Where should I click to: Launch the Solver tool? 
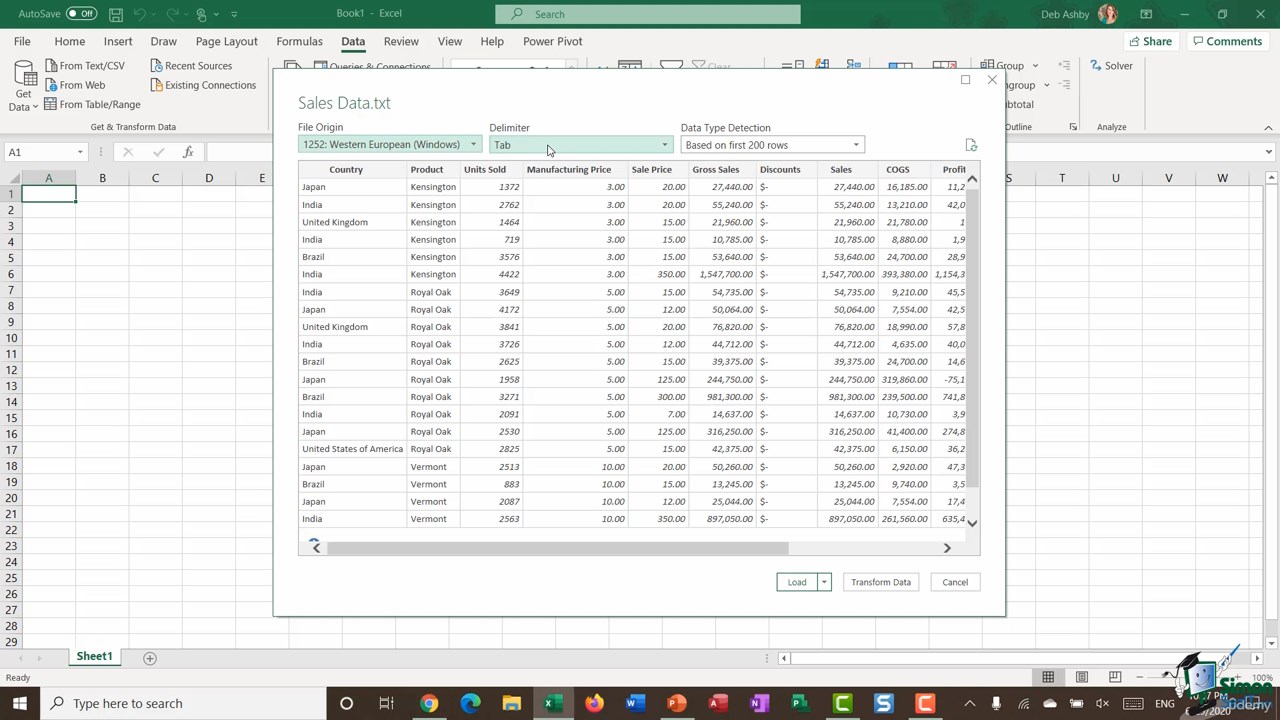[1110, 66]
